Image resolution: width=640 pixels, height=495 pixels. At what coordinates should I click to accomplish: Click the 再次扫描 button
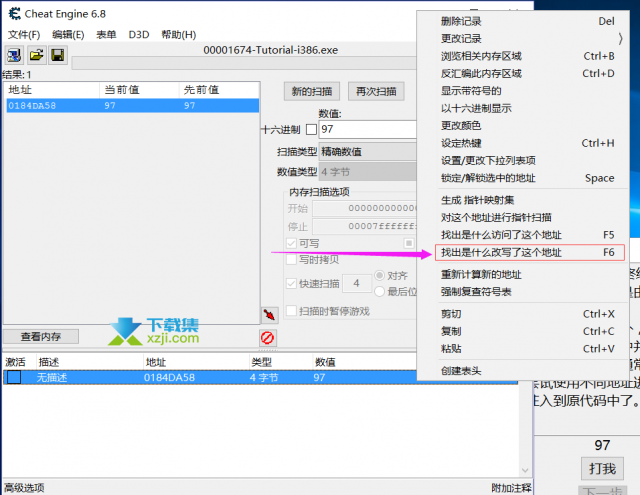(x=376, y=91)
